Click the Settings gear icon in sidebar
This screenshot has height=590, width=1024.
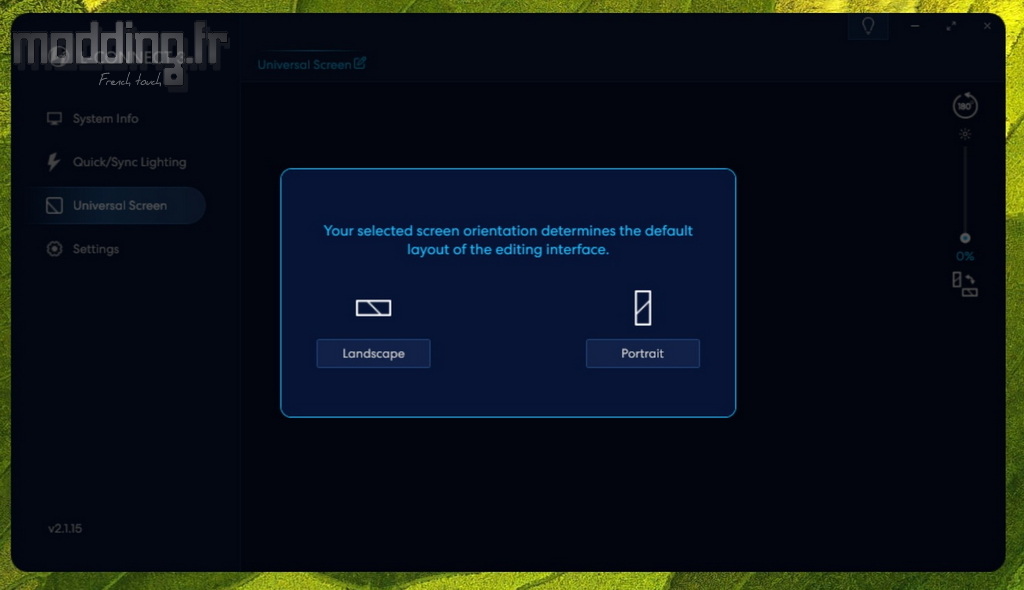pyautogui.click(x=54, y=249)
